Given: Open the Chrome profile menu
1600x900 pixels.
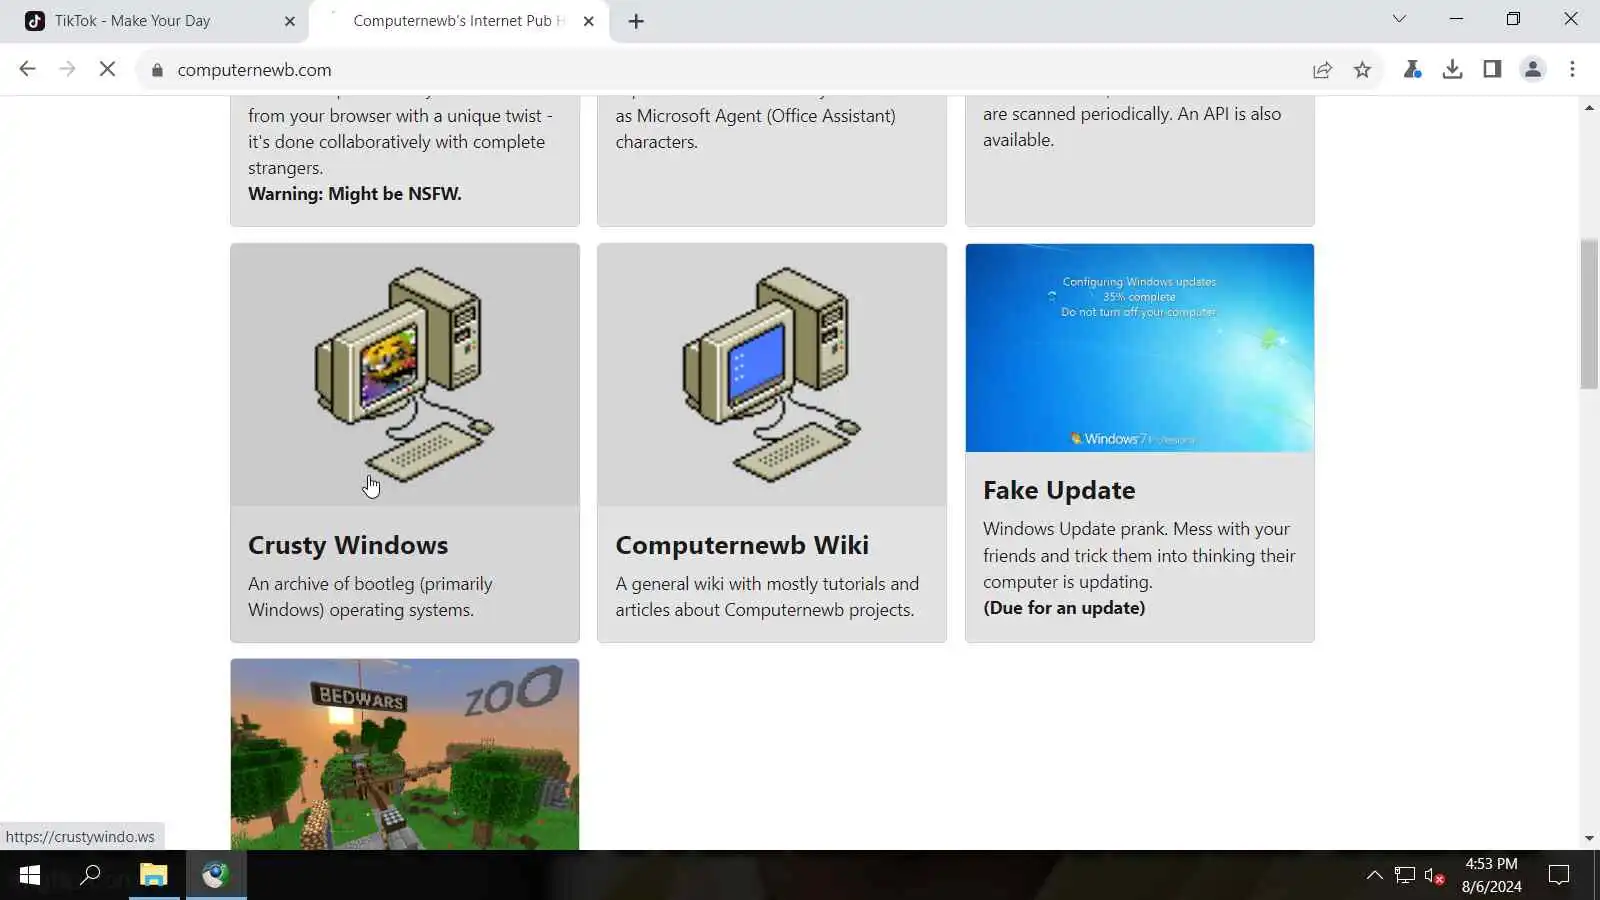Looking at the screenshot, I should click(x=1532, y=69).
